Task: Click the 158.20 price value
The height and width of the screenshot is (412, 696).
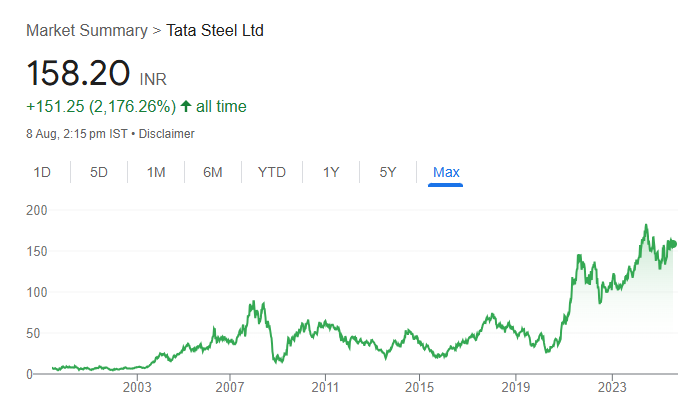Action: [78, 74]
